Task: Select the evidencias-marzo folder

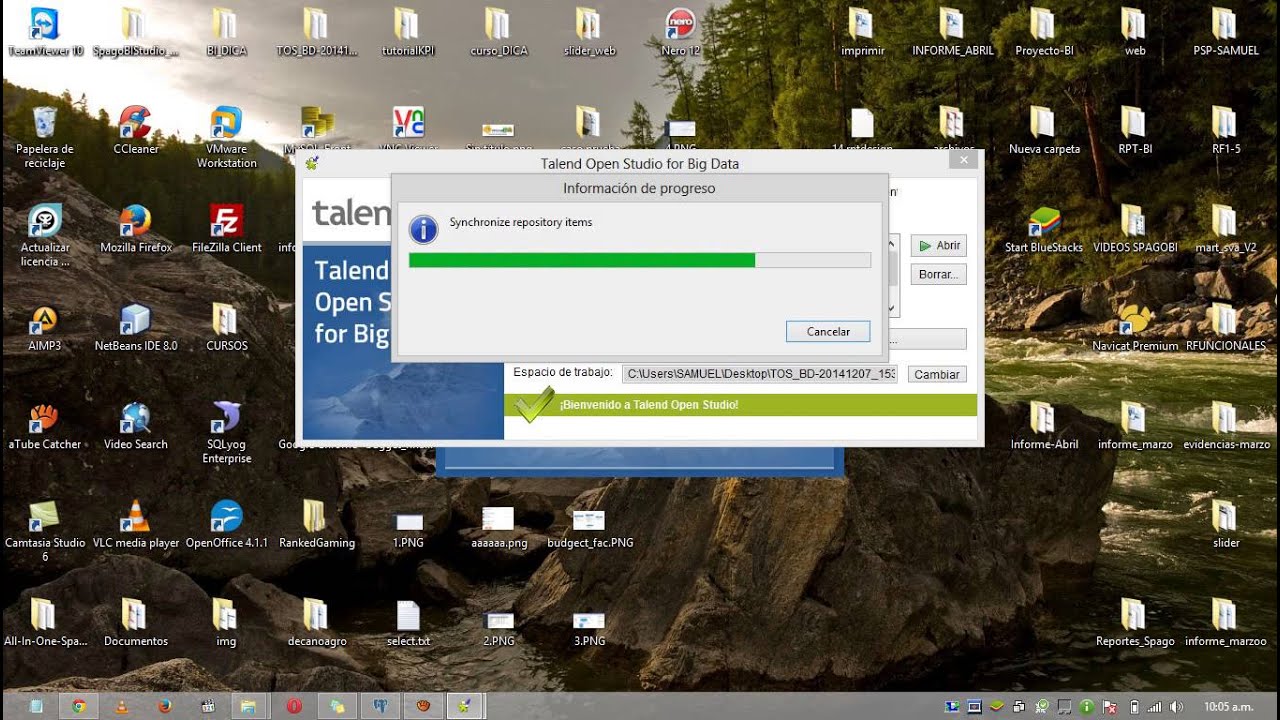Action: pos(1226,426)
